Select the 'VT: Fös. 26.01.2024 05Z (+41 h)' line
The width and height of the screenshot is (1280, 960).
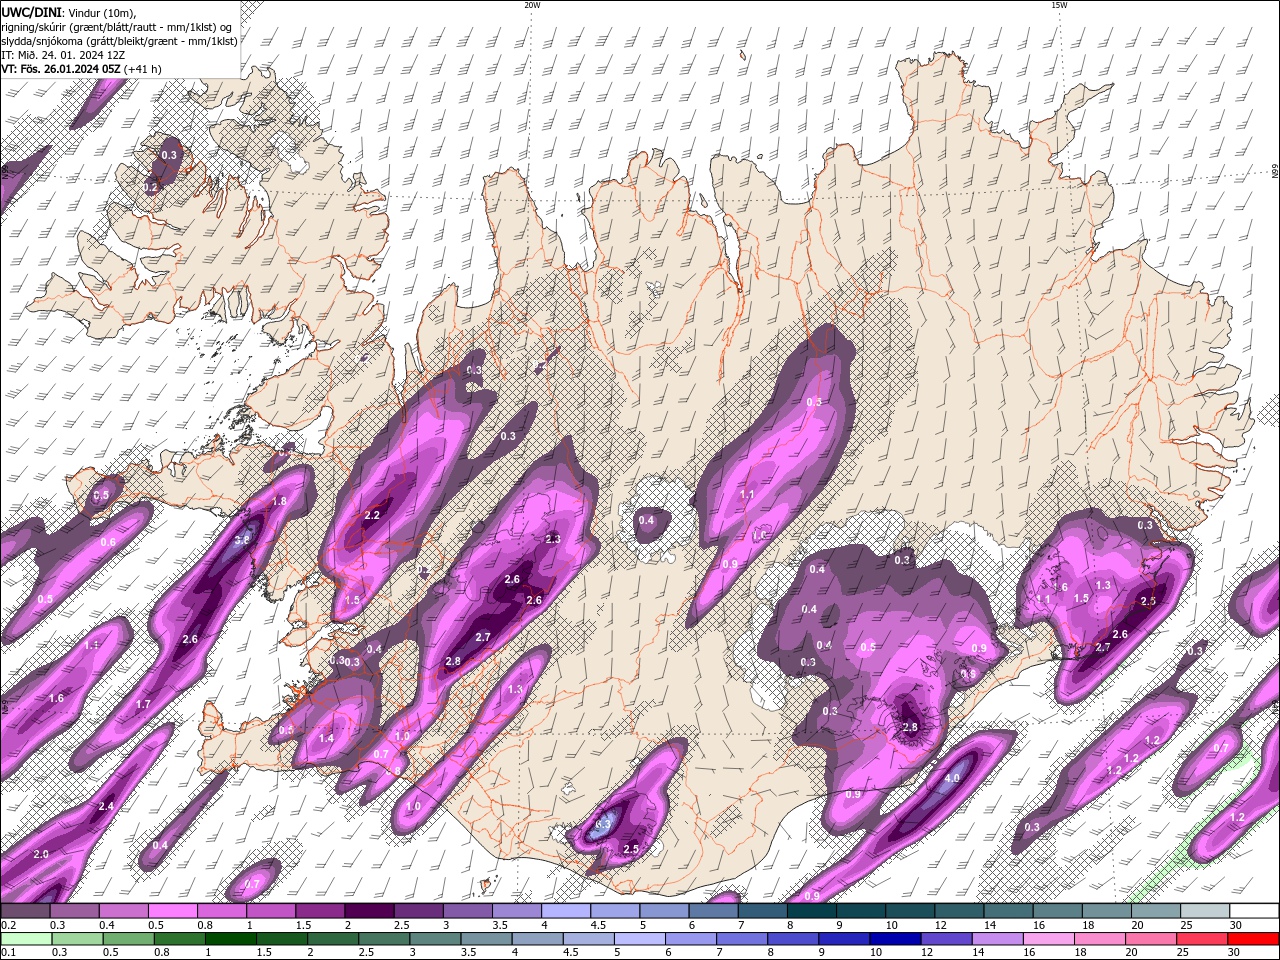click(81, 69)
